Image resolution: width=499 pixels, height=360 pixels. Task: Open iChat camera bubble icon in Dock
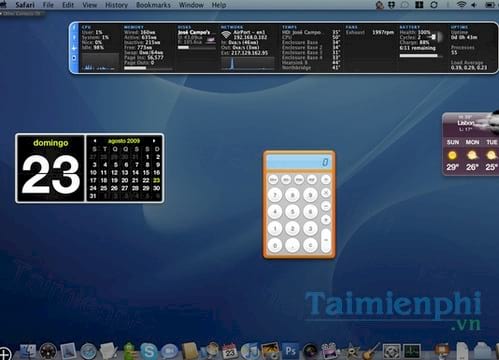(169, 352)
